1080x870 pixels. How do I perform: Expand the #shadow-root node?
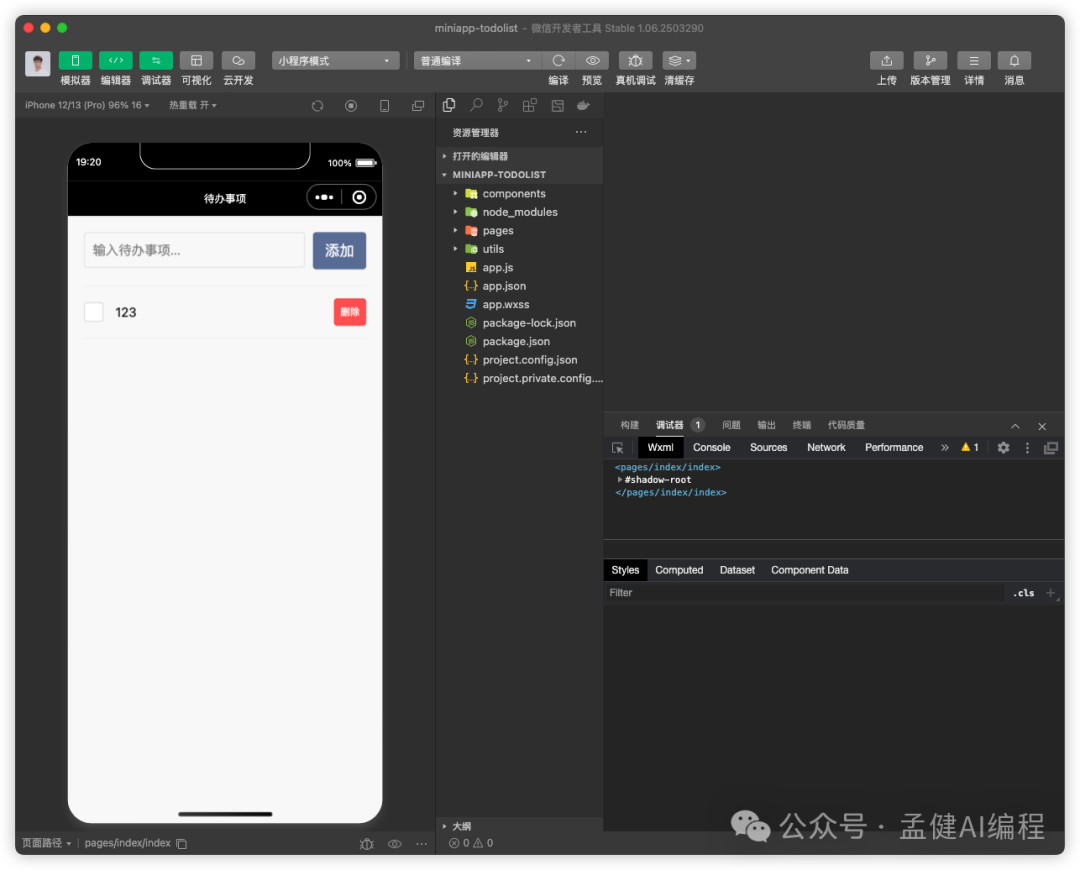coord(620,480)
